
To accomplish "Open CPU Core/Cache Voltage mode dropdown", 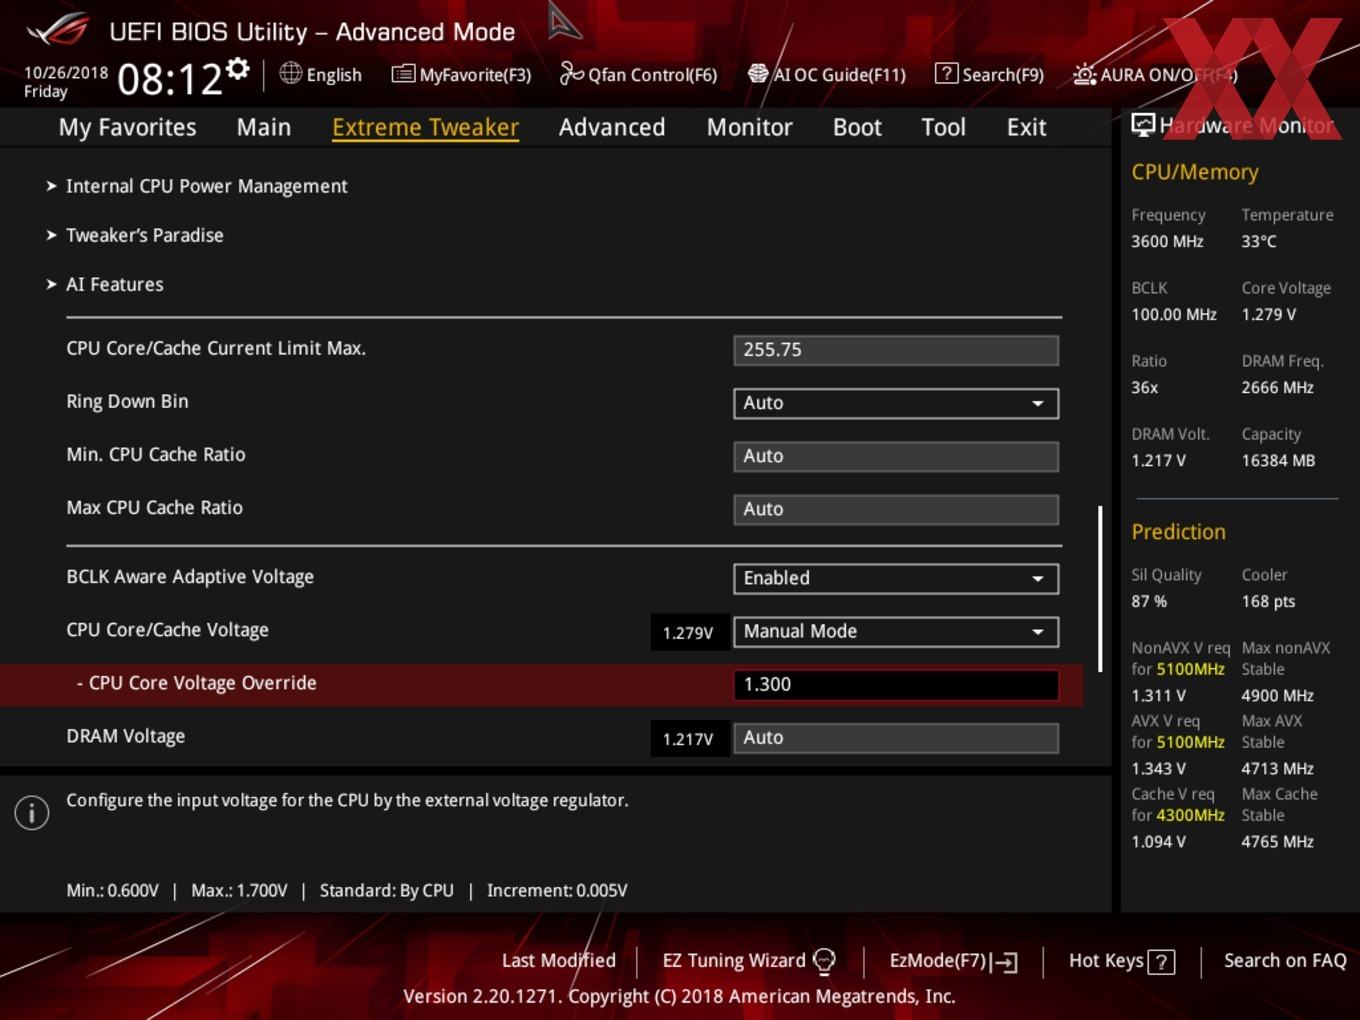I will pos(896,631).
